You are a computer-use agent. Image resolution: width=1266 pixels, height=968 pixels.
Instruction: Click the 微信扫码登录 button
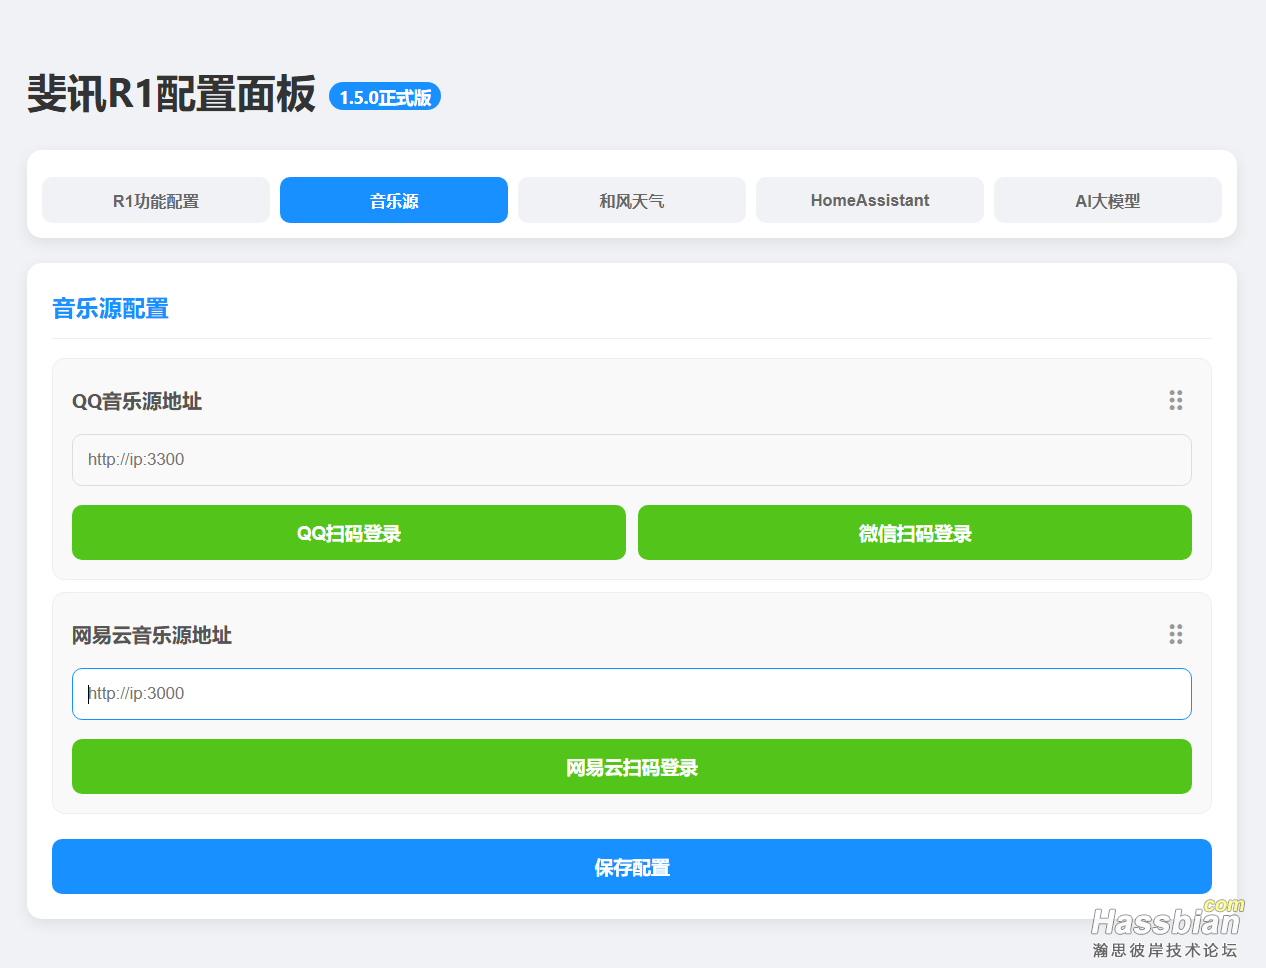tap(915, 533)
